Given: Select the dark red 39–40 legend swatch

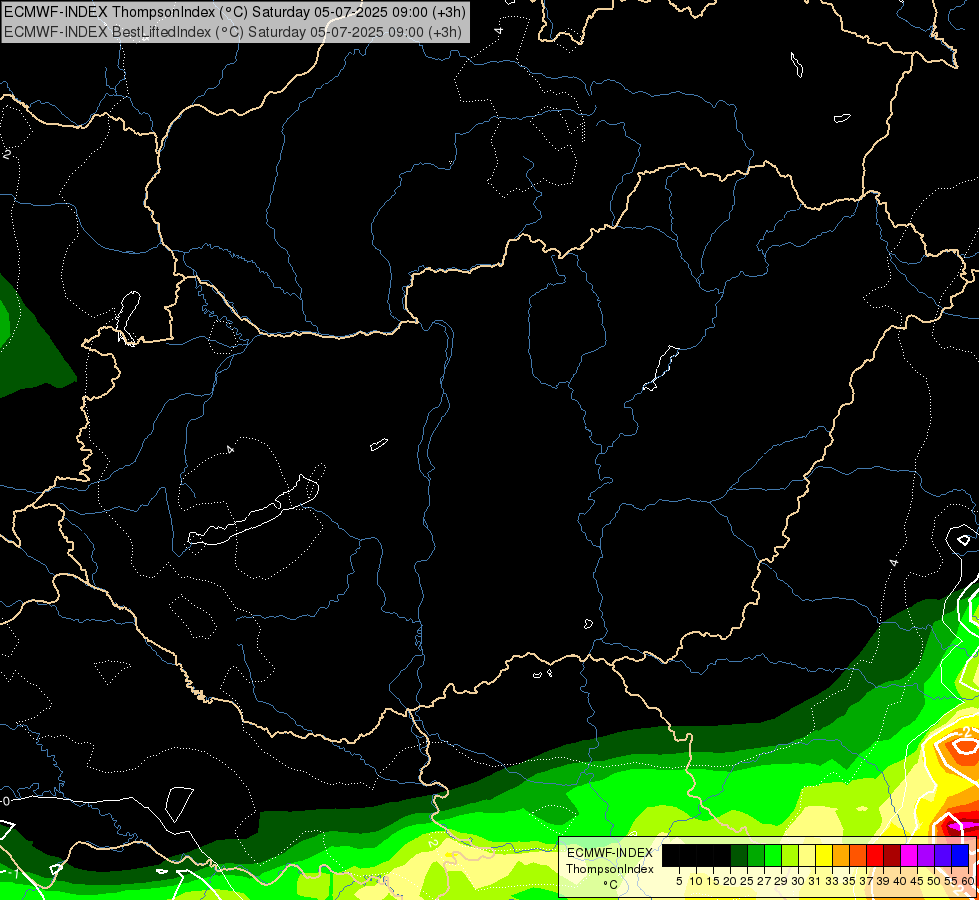Looking at the screenshot, I should (892, 855).
